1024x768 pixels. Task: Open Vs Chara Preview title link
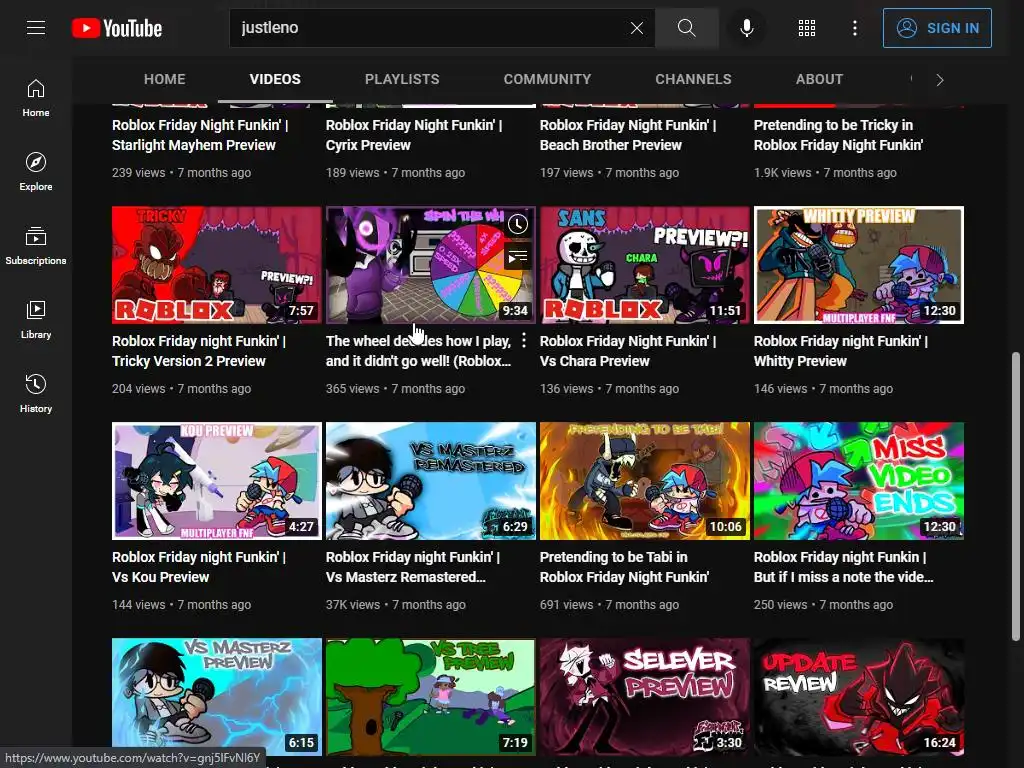[628, 351]
